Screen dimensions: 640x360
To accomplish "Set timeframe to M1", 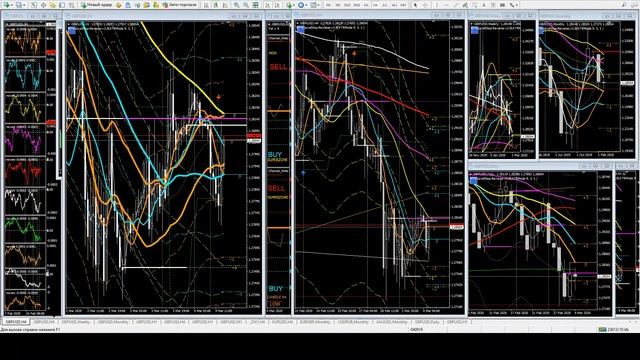I will pos(328,5).
